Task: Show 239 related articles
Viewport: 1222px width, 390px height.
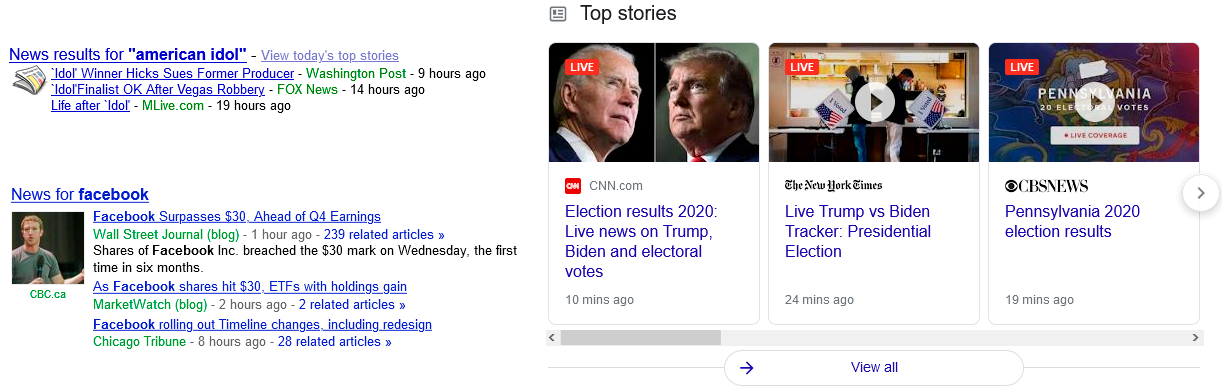Action: point(384,234)
